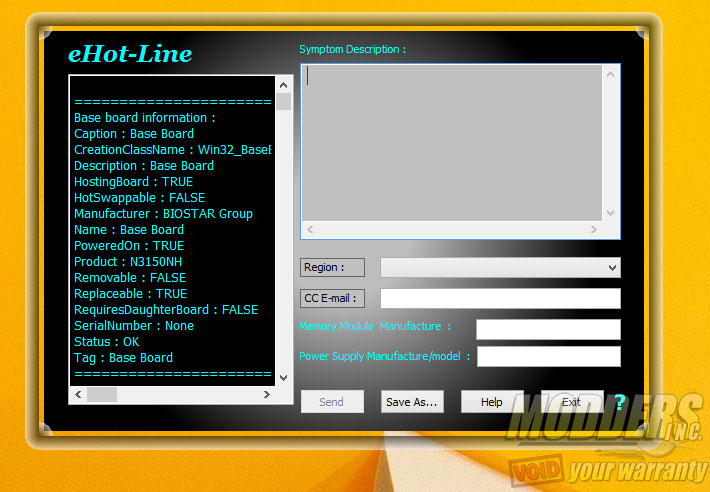Click the Symptom Description scroll right arrow
The height and width of the screenshot is (492, 710).
click(594, 229)
